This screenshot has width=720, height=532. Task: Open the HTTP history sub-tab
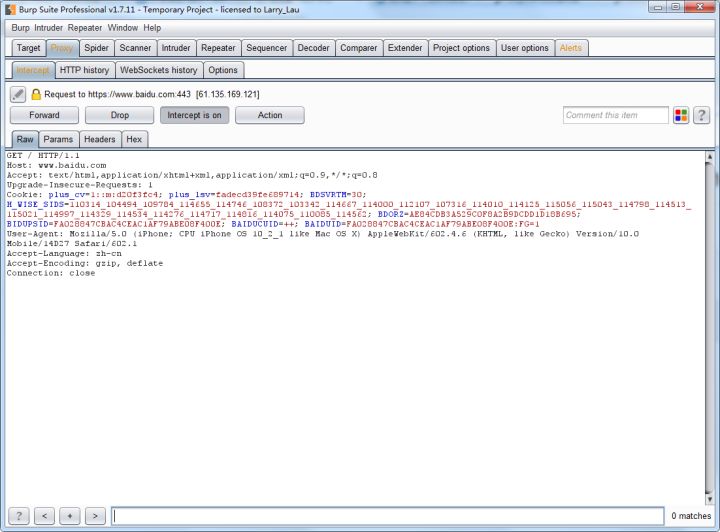pyautogui.click(x=84, y=70)
